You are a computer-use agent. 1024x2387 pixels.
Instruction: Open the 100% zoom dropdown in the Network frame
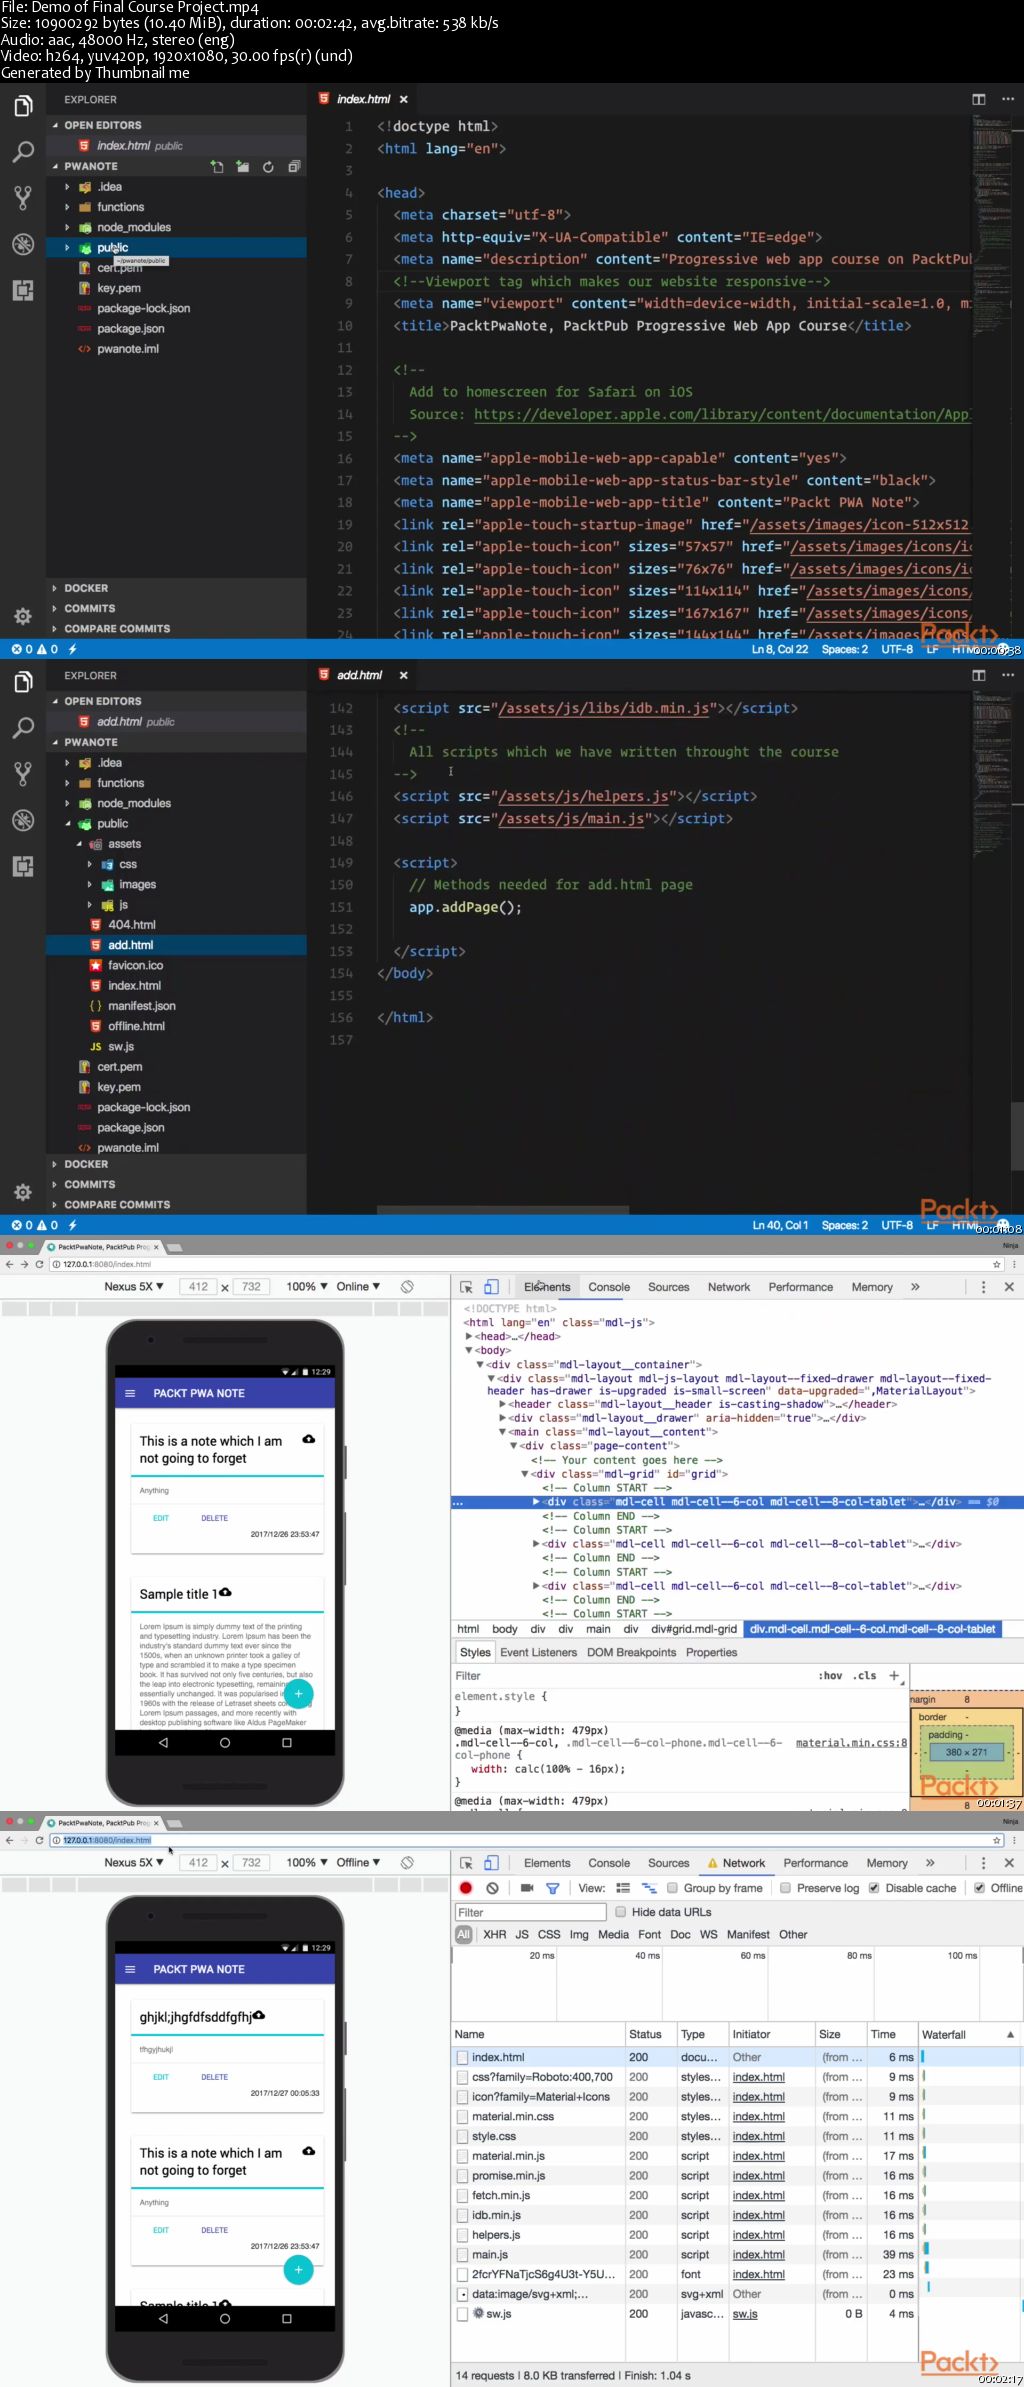pos(307,1863)
